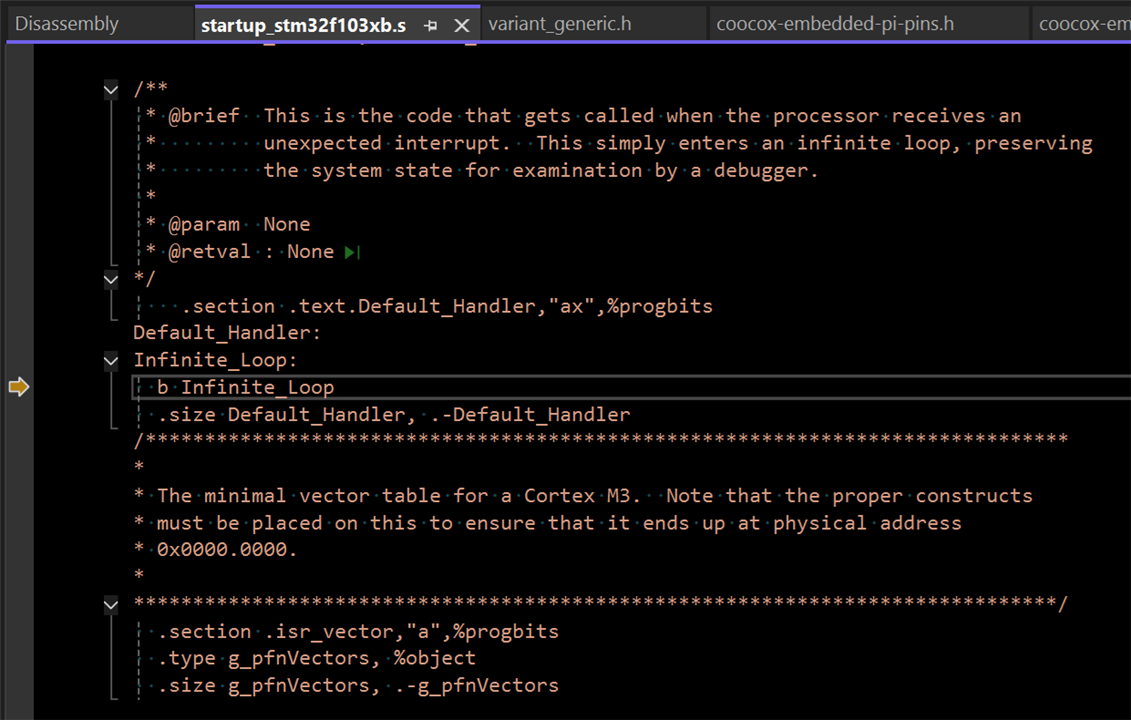Image resolution: width=1131 pixels, height=720 pixels.
Task: Click the Default_Handler: label line
Action: pyautogui.click(x=227, y=333)
